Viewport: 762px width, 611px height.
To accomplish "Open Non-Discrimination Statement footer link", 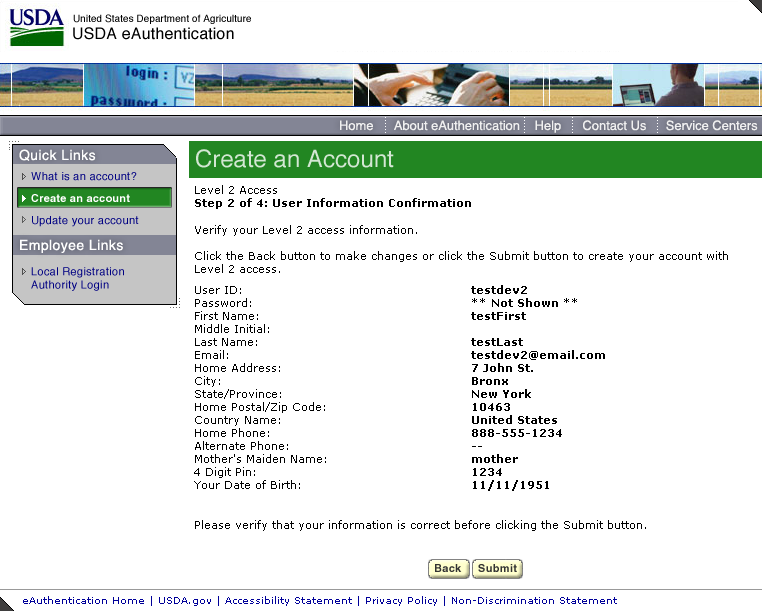I will tap(534, 600).
